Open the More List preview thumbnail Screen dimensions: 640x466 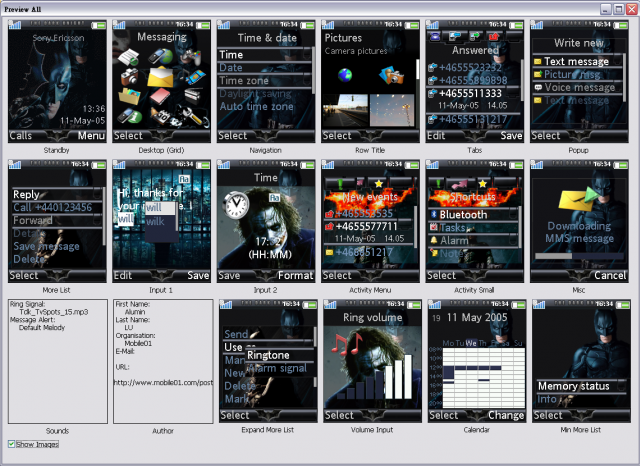click(x=57, y=221)
